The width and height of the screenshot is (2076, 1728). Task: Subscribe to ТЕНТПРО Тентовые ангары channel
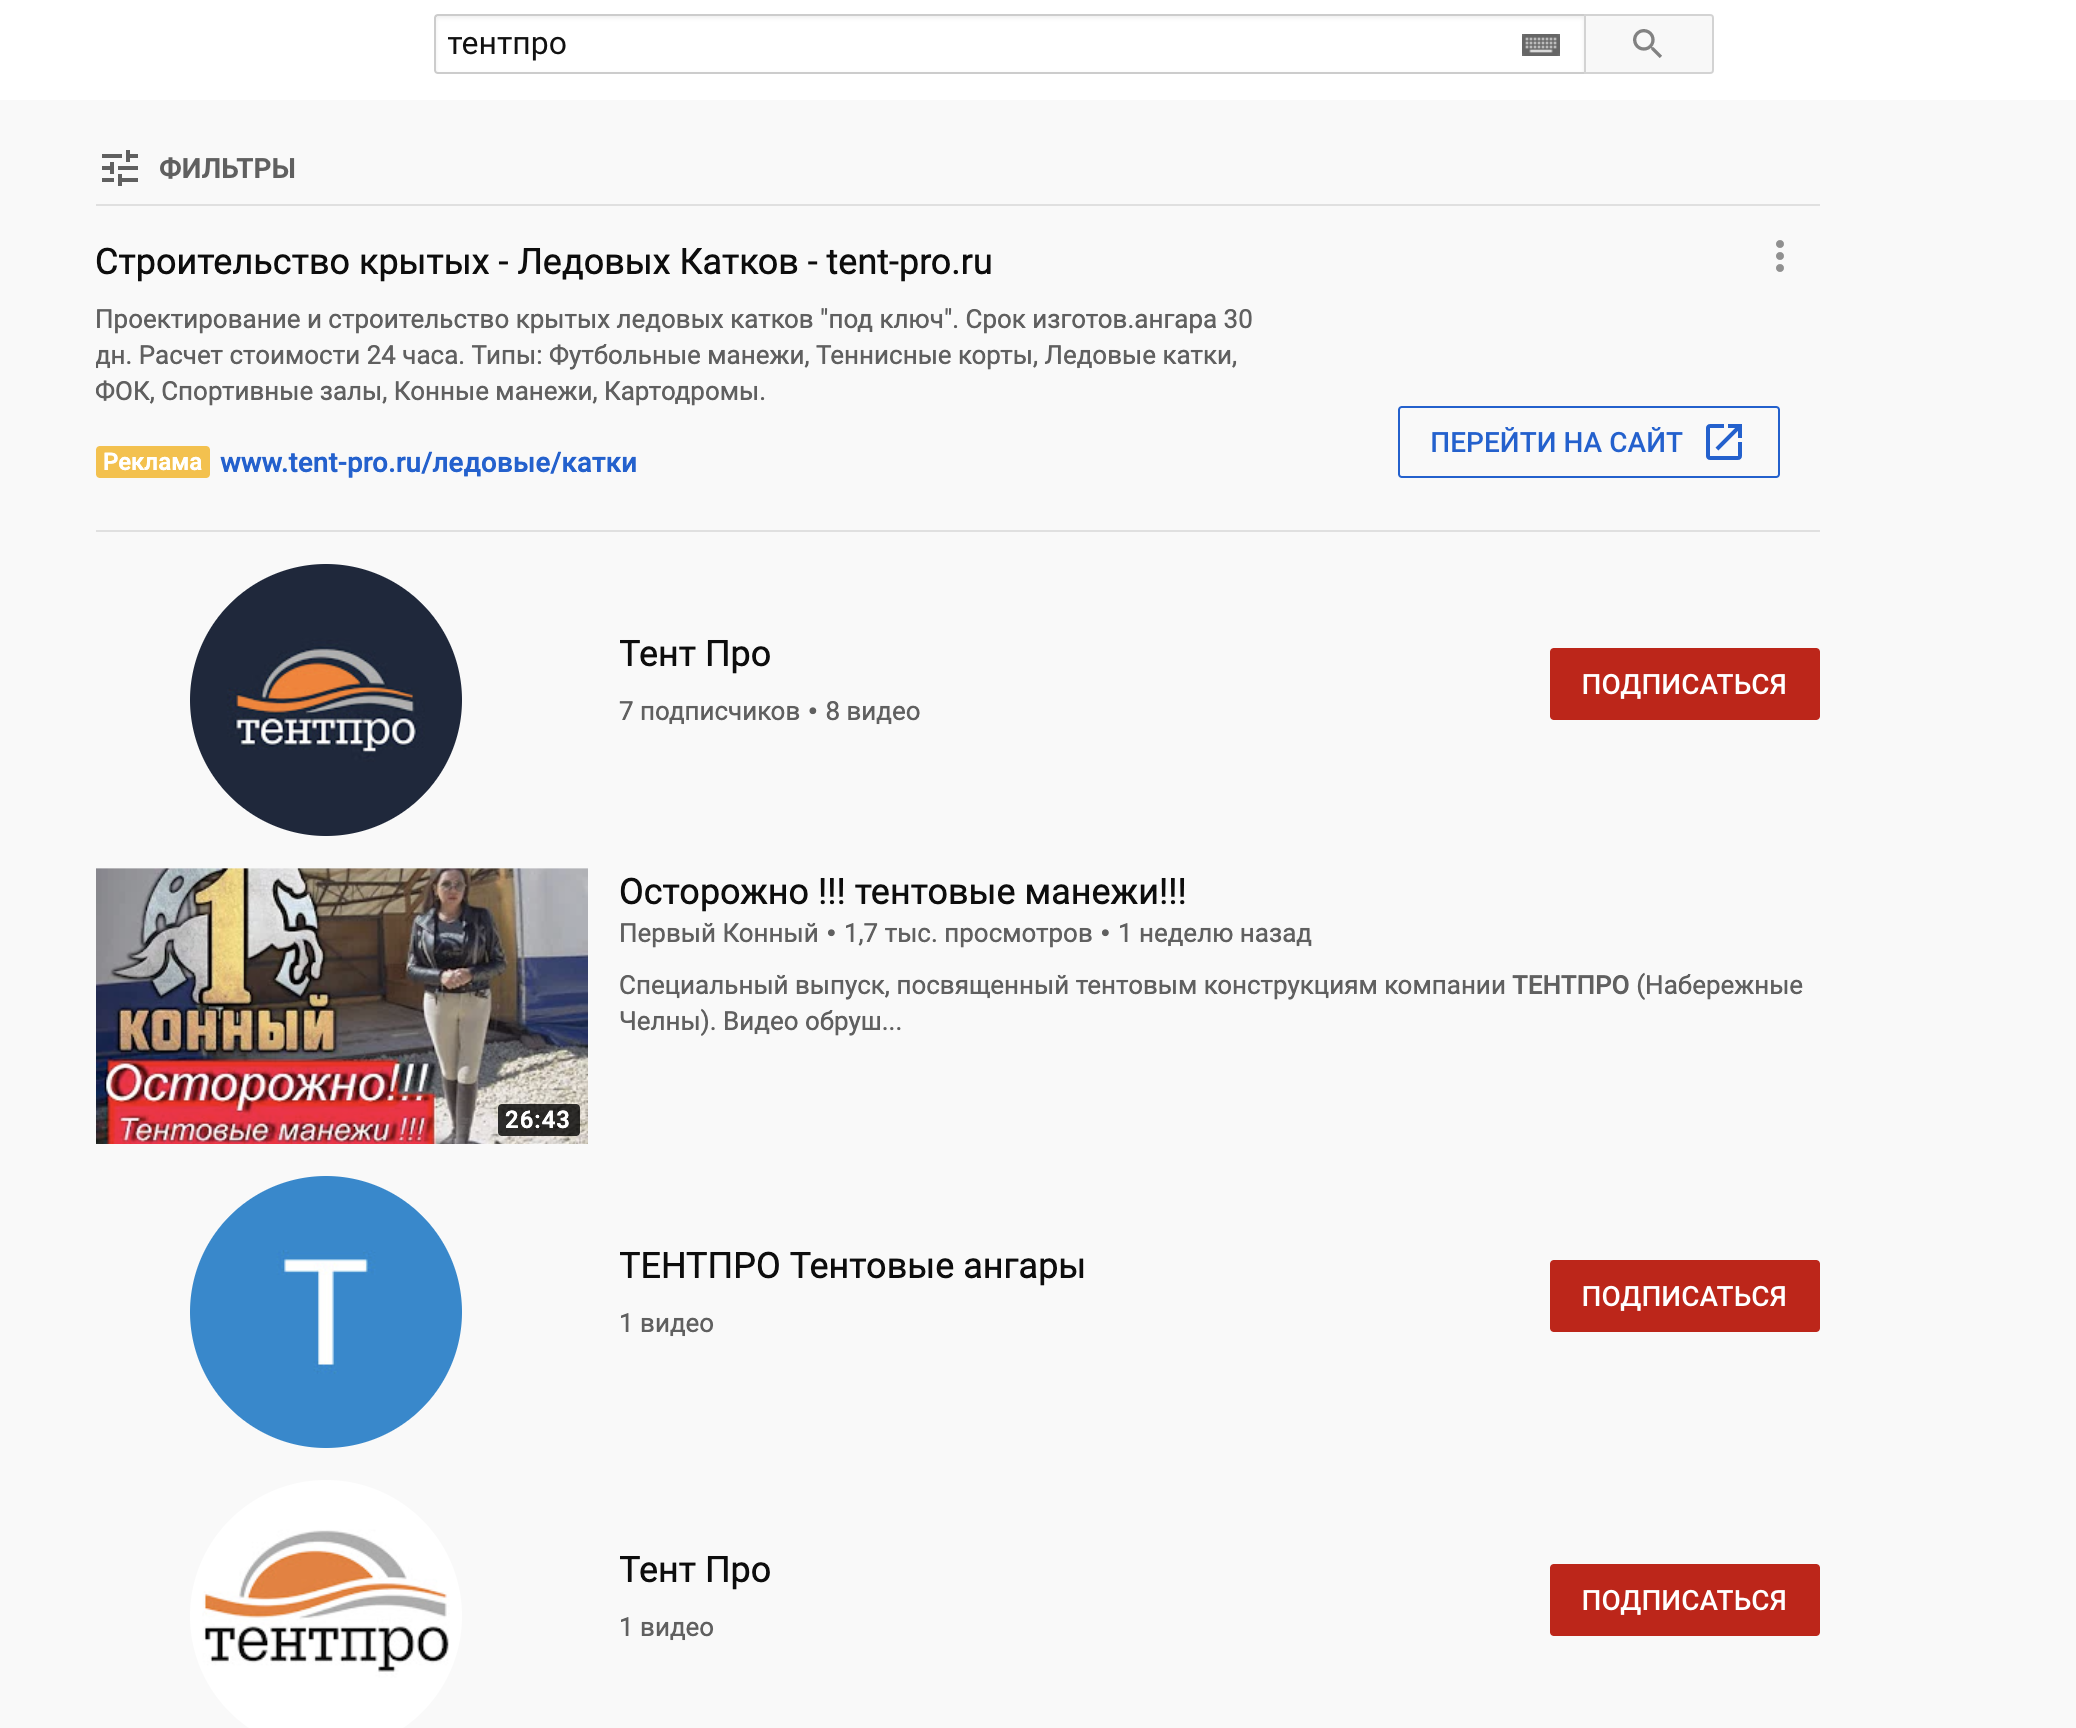coord(1684,1296)
